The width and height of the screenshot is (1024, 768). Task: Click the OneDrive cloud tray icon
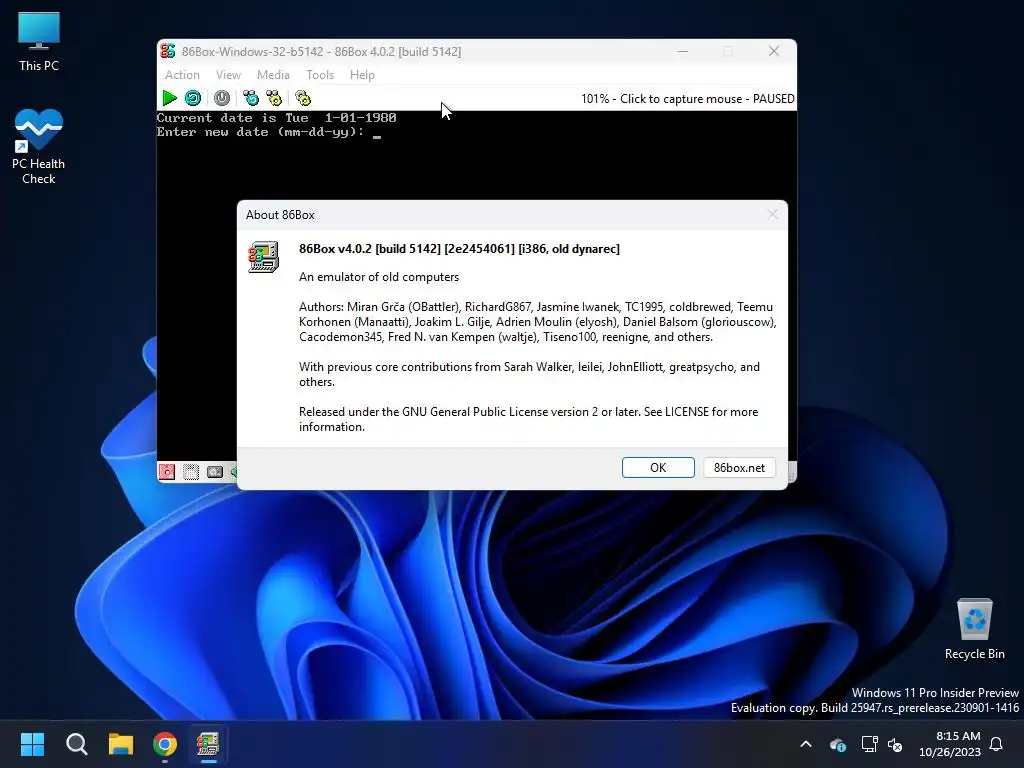pyautogui.click(x=838, y=744)
